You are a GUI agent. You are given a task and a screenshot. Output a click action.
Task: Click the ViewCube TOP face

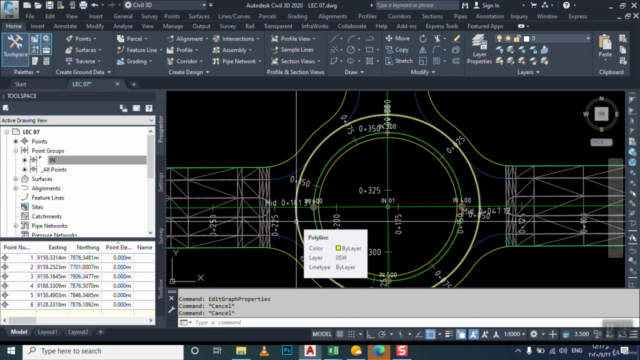pos(601,114)
